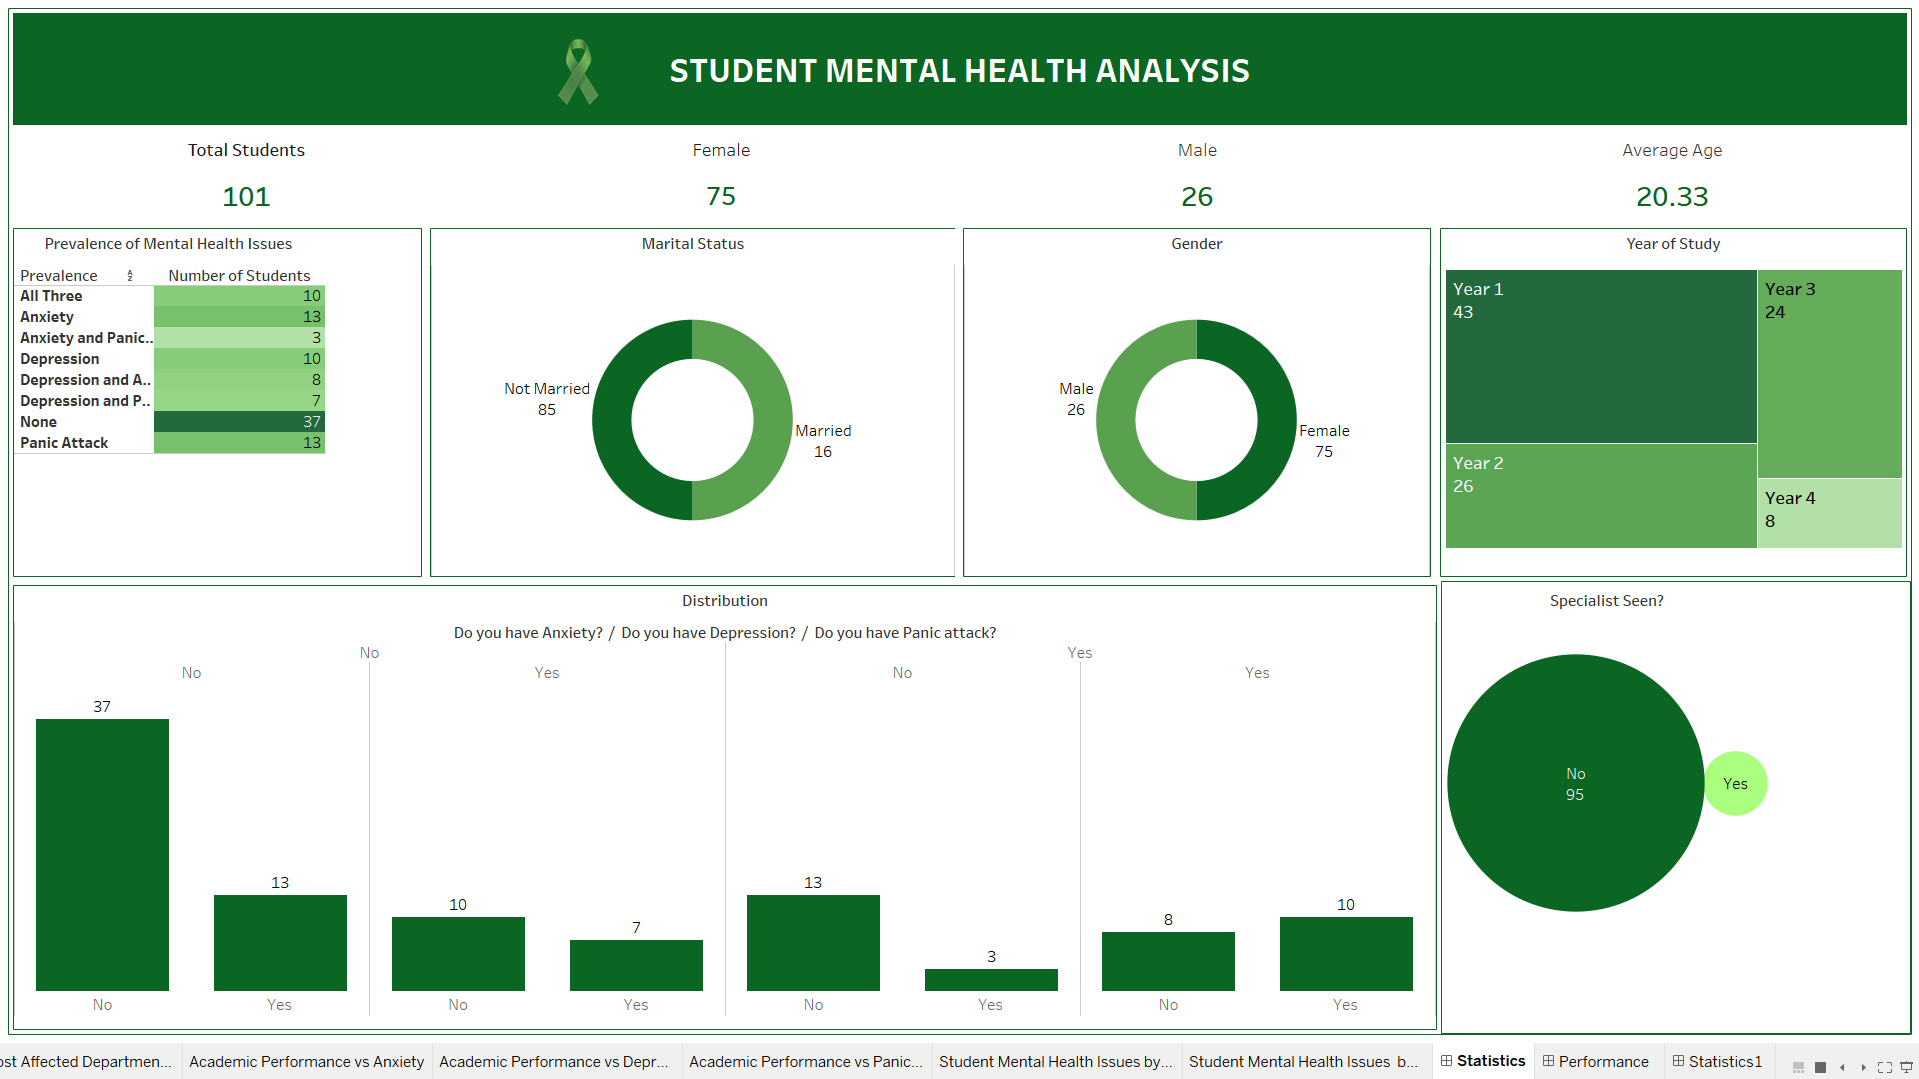Image resolution: width=1919 pixels, height=1079 pixels.
Task: Click the green awareness ribbon logo
Action: 578,71
